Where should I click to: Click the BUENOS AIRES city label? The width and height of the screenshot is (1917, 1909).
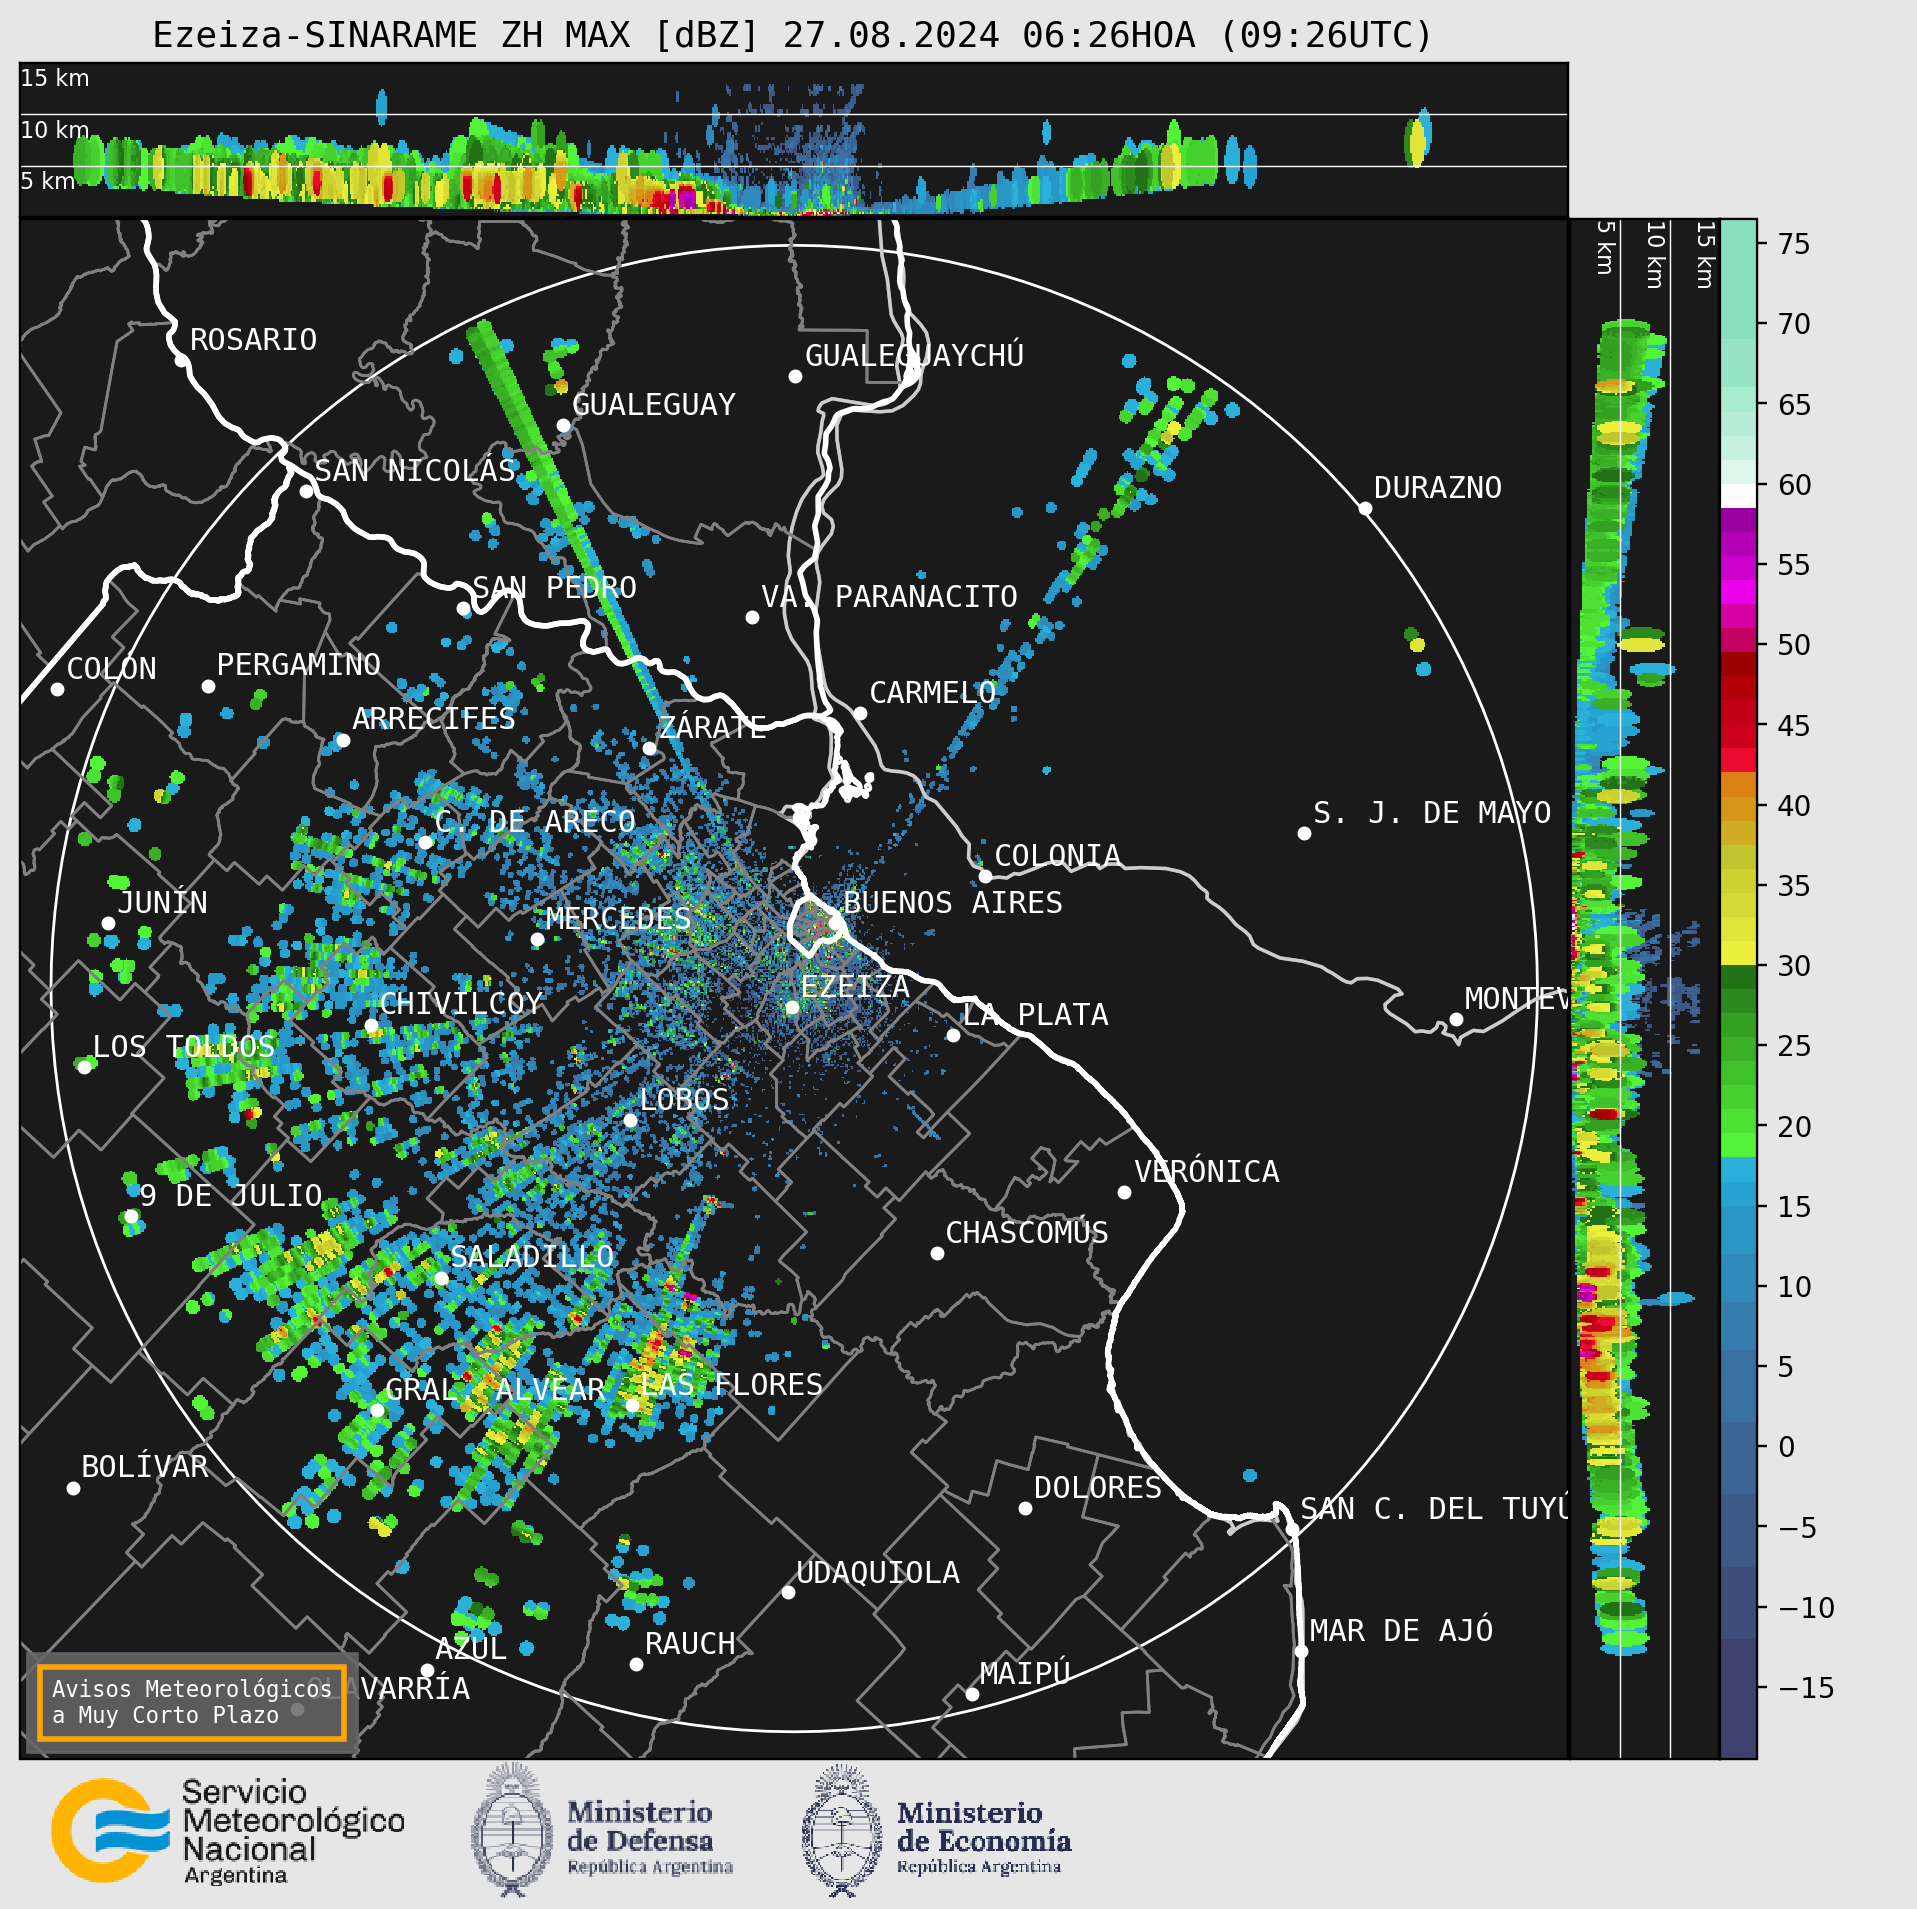953,903
